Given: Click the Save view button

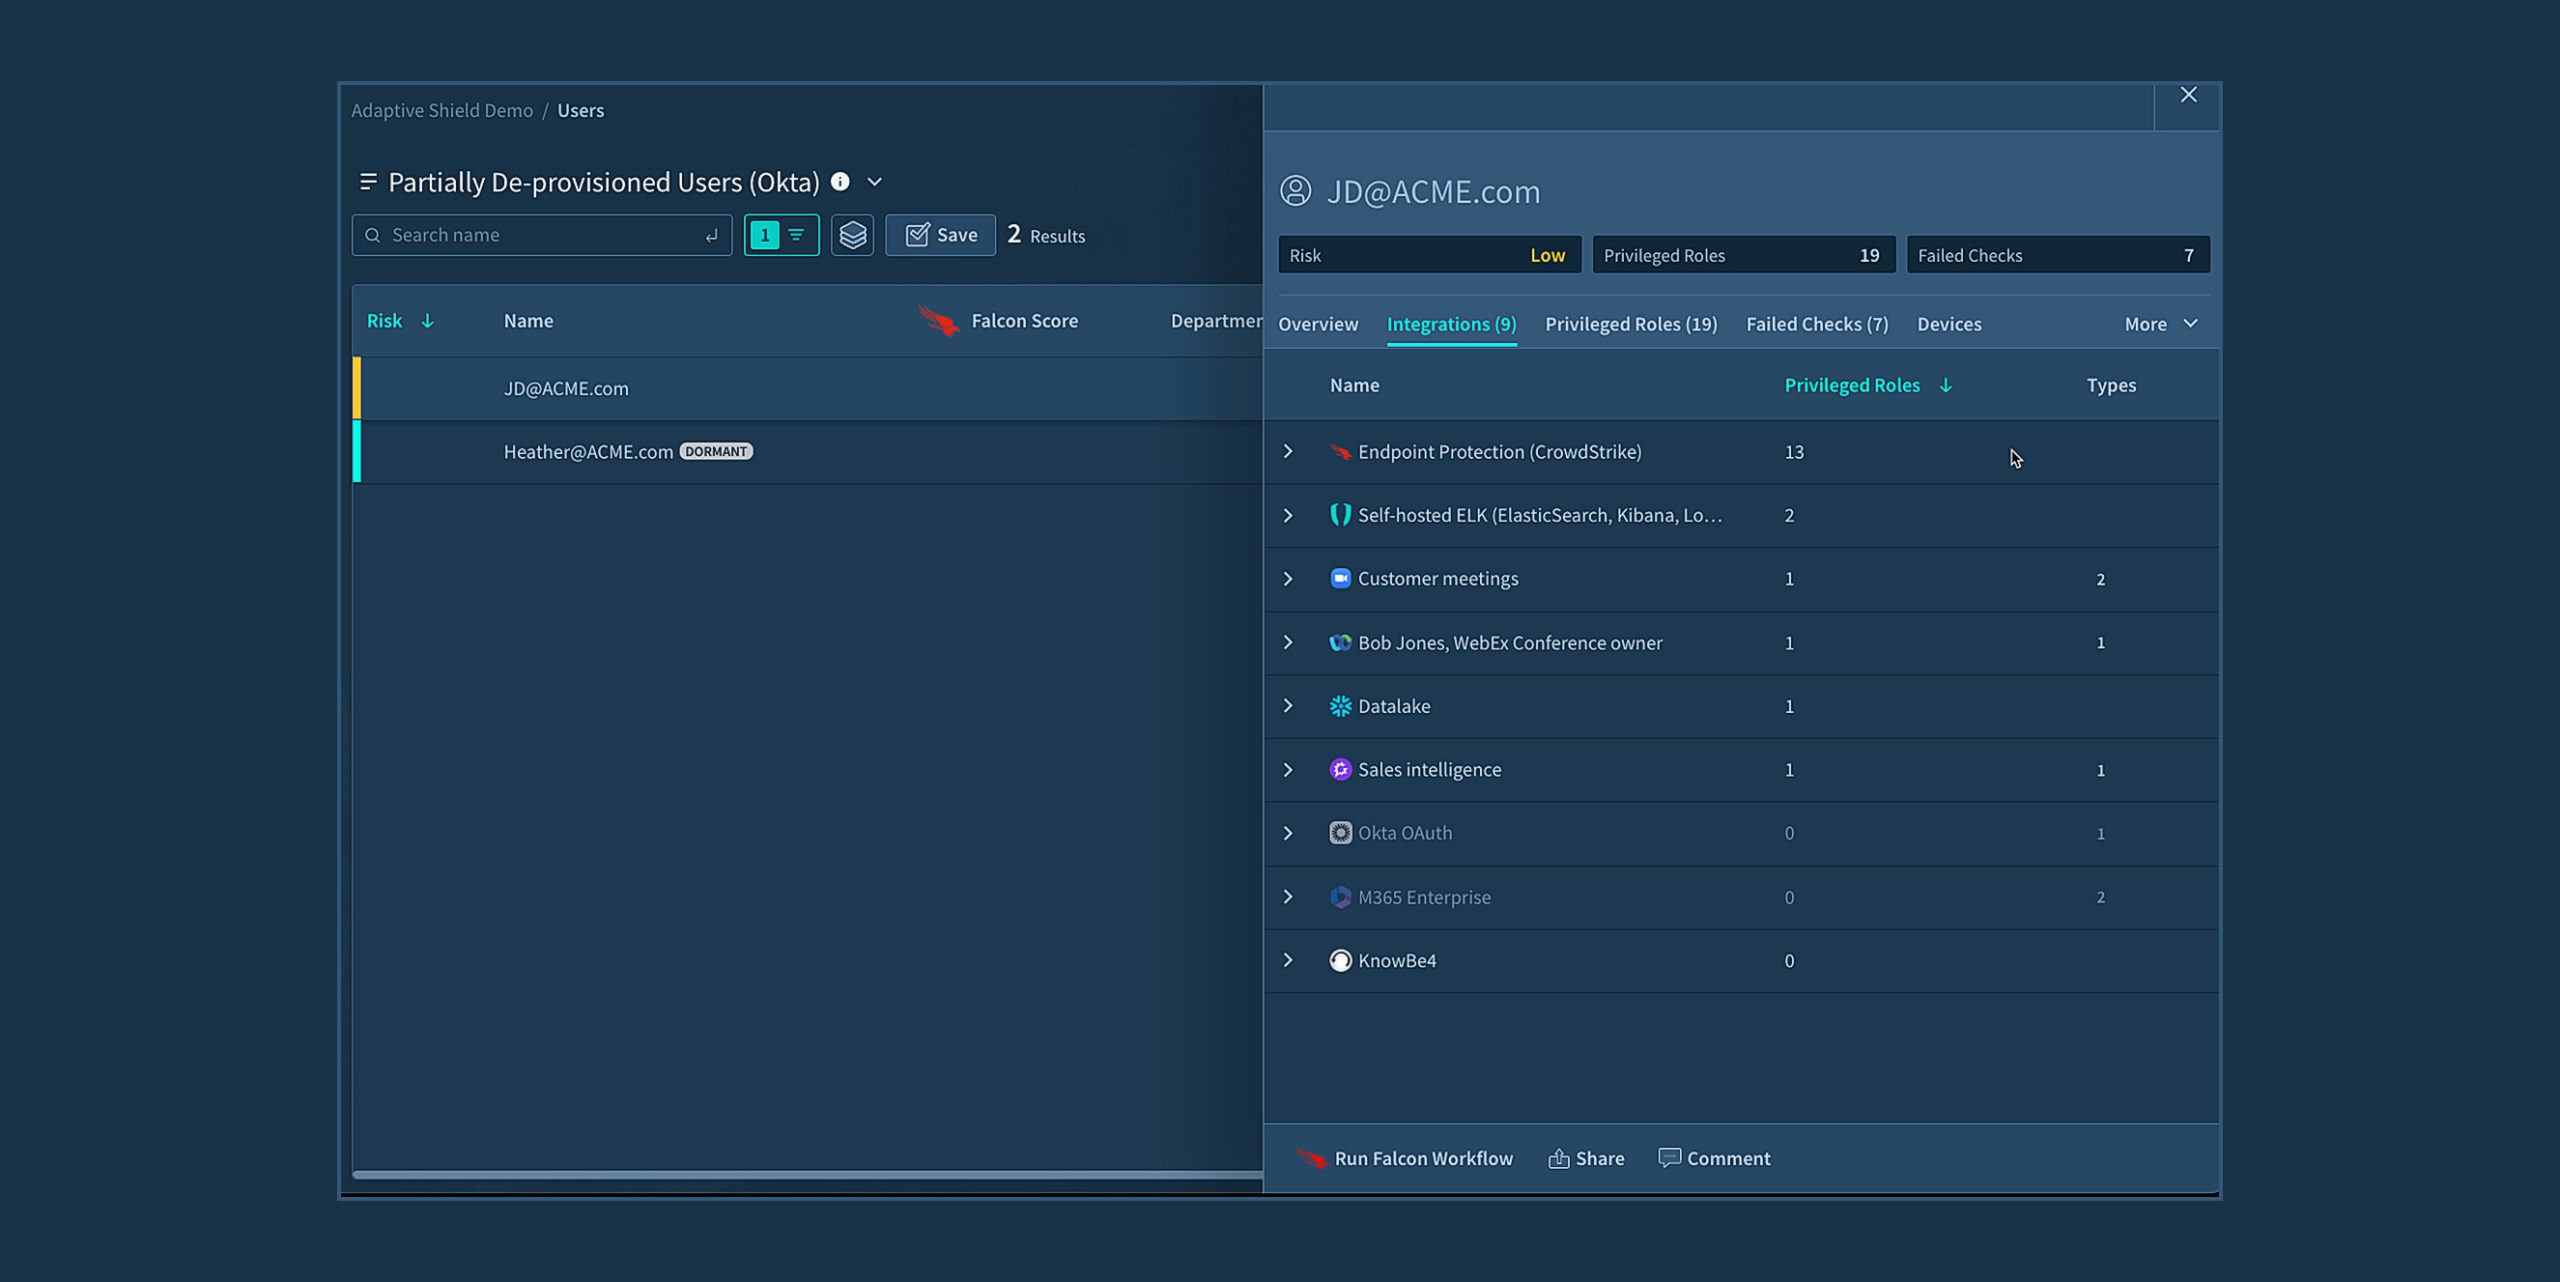Looking at the screenshot, I should [x=940, y=235].
